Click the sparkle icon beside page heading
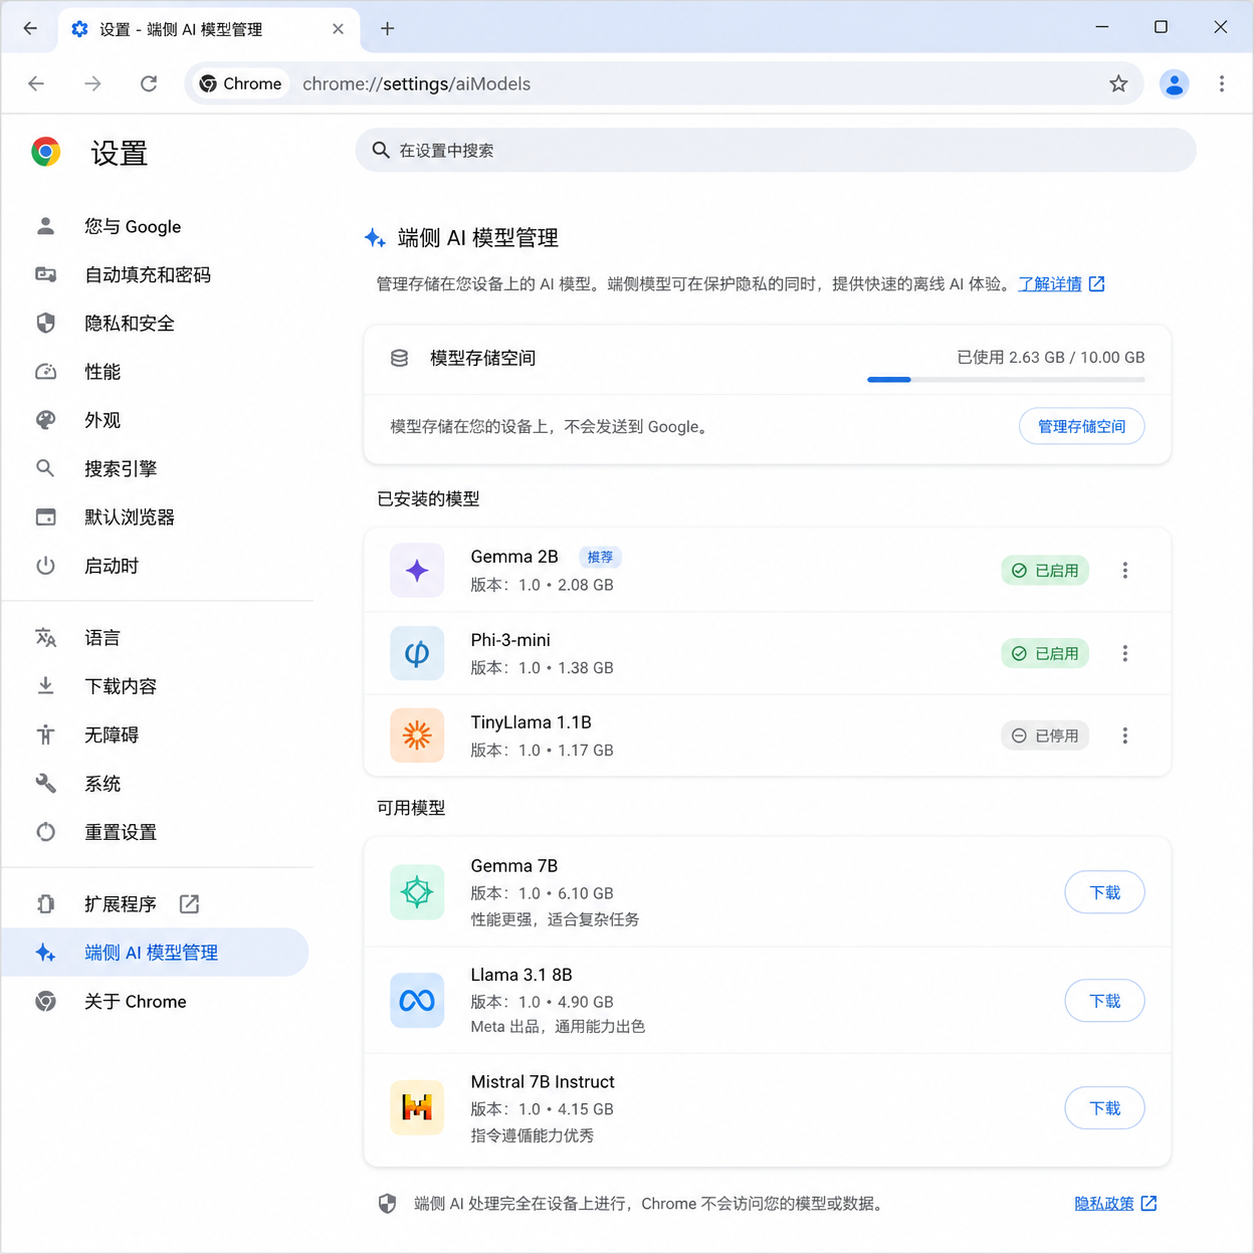Viewport: 1254px width, 1254px height. tap(375, 238)
